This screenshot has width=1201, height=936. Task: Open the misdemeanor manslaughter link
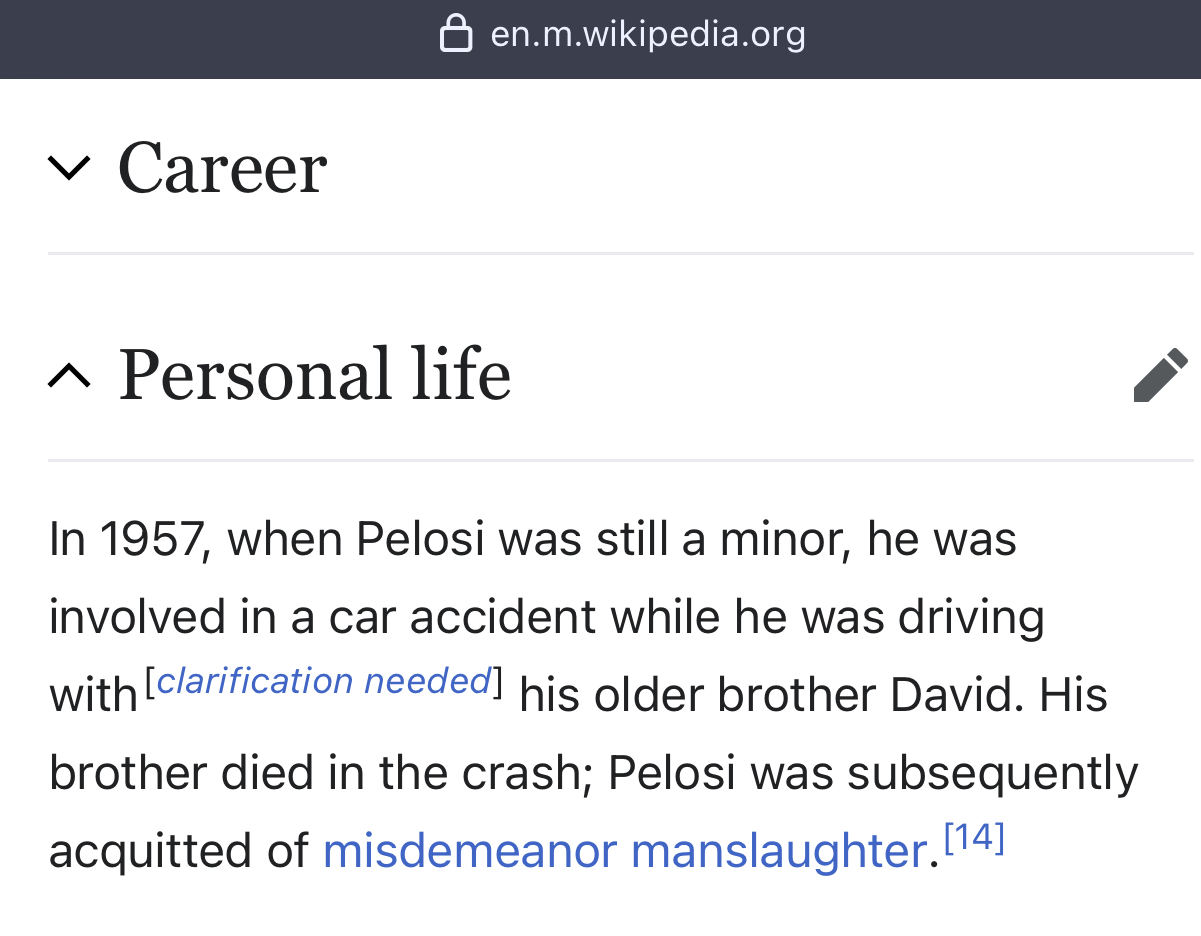pyautogui.click(x=625, y=851)
